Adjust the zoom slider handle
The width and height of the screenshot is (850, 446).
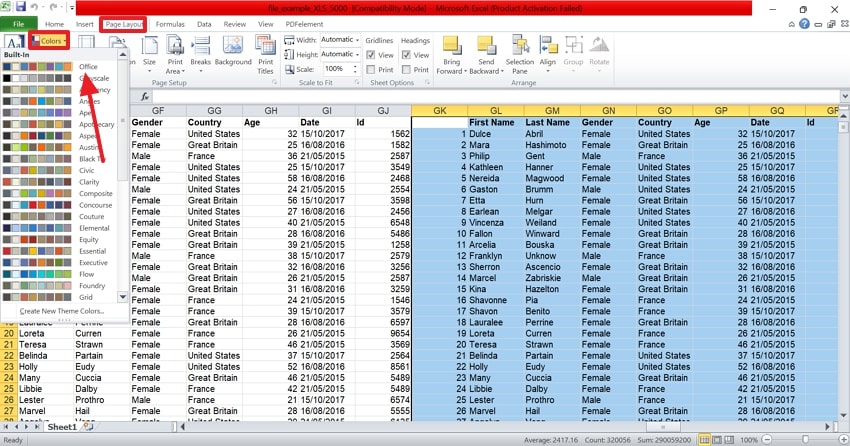click(x=806, y=439)
